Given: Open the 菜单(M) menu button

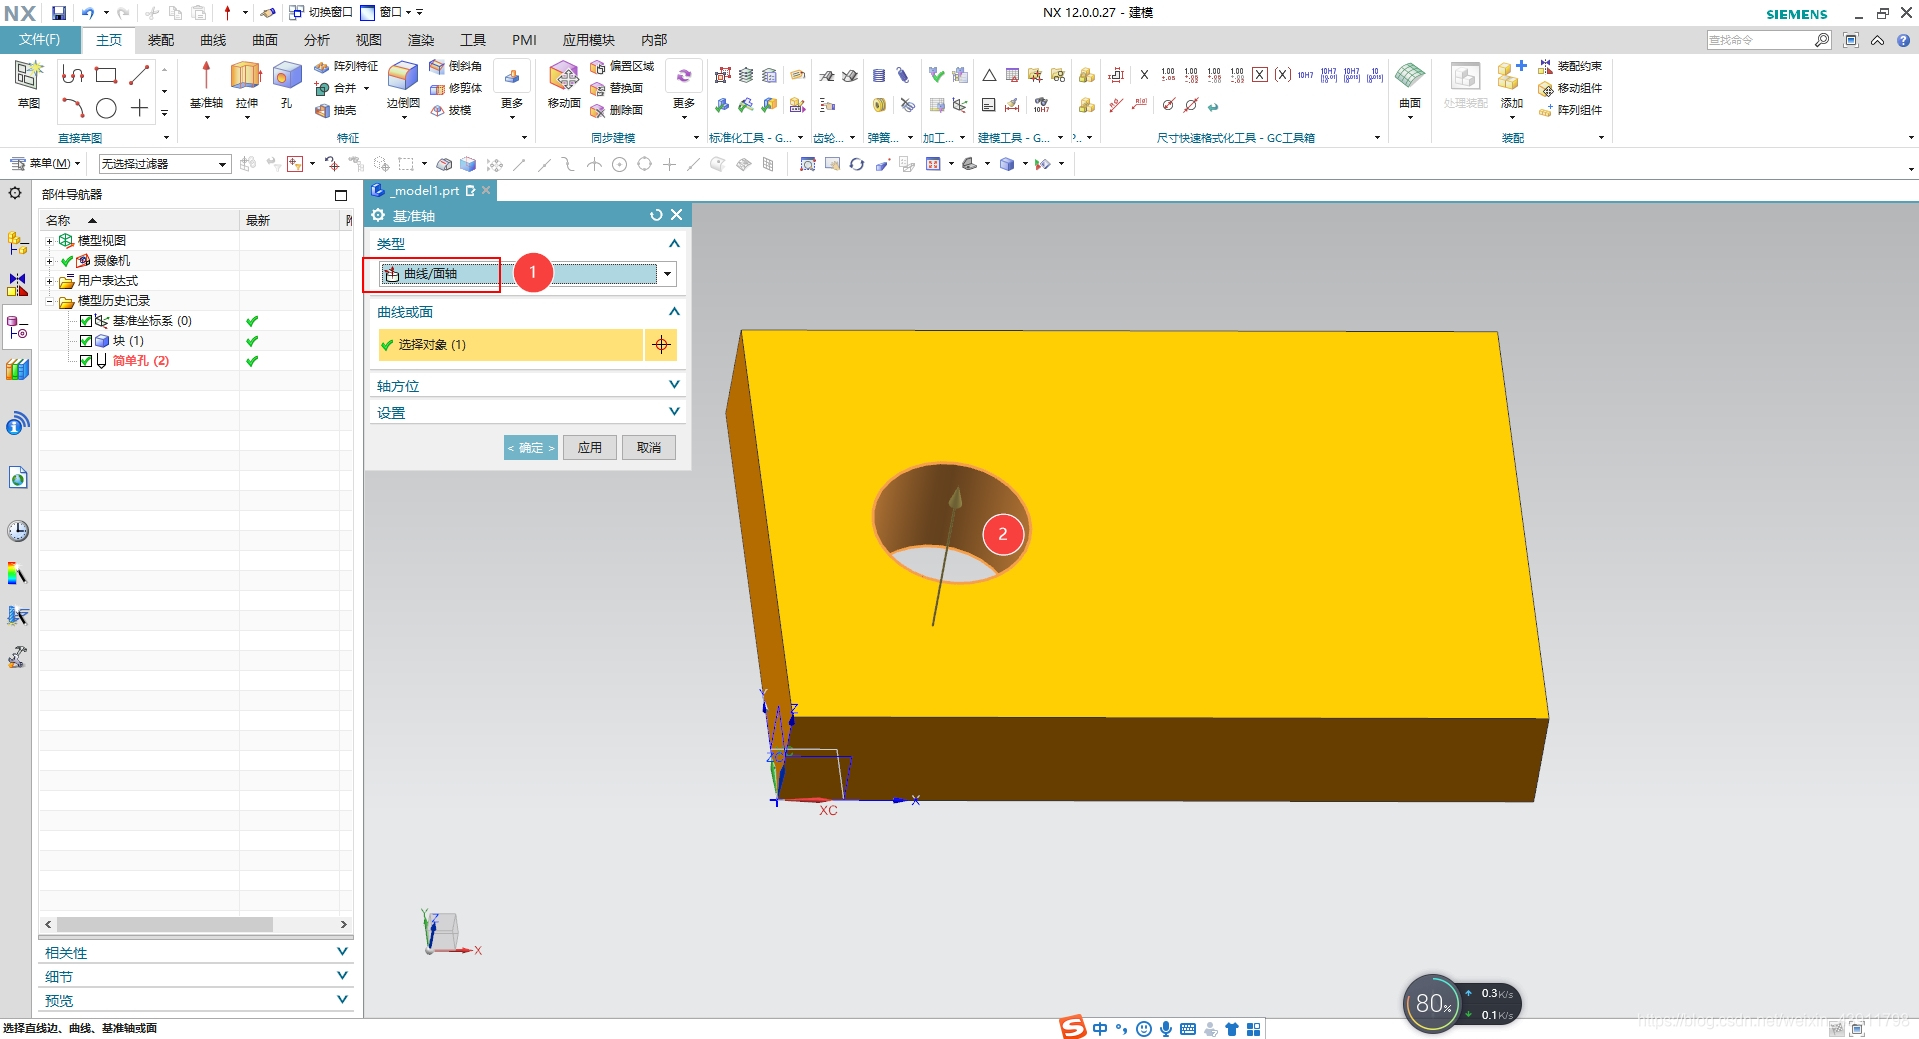Looking at the screenshot, I should (x=45, y=164).
